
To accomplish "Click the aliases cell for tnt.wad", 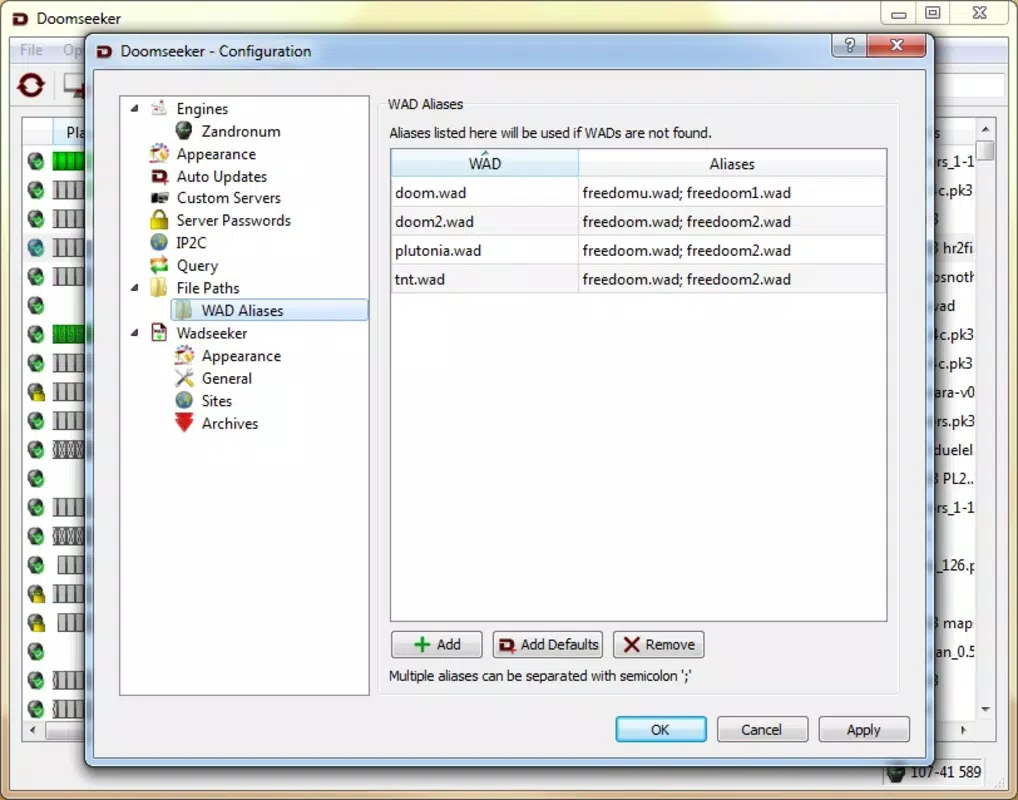I will click(x=732, y=279).
